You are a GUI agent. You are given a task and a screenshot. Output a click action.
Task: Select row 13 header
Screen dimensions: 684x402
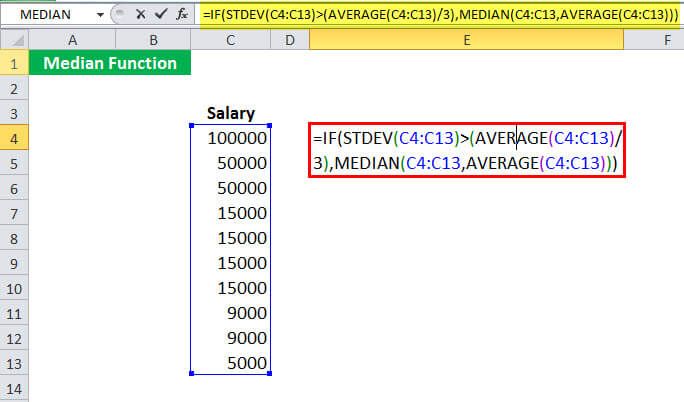14,364
